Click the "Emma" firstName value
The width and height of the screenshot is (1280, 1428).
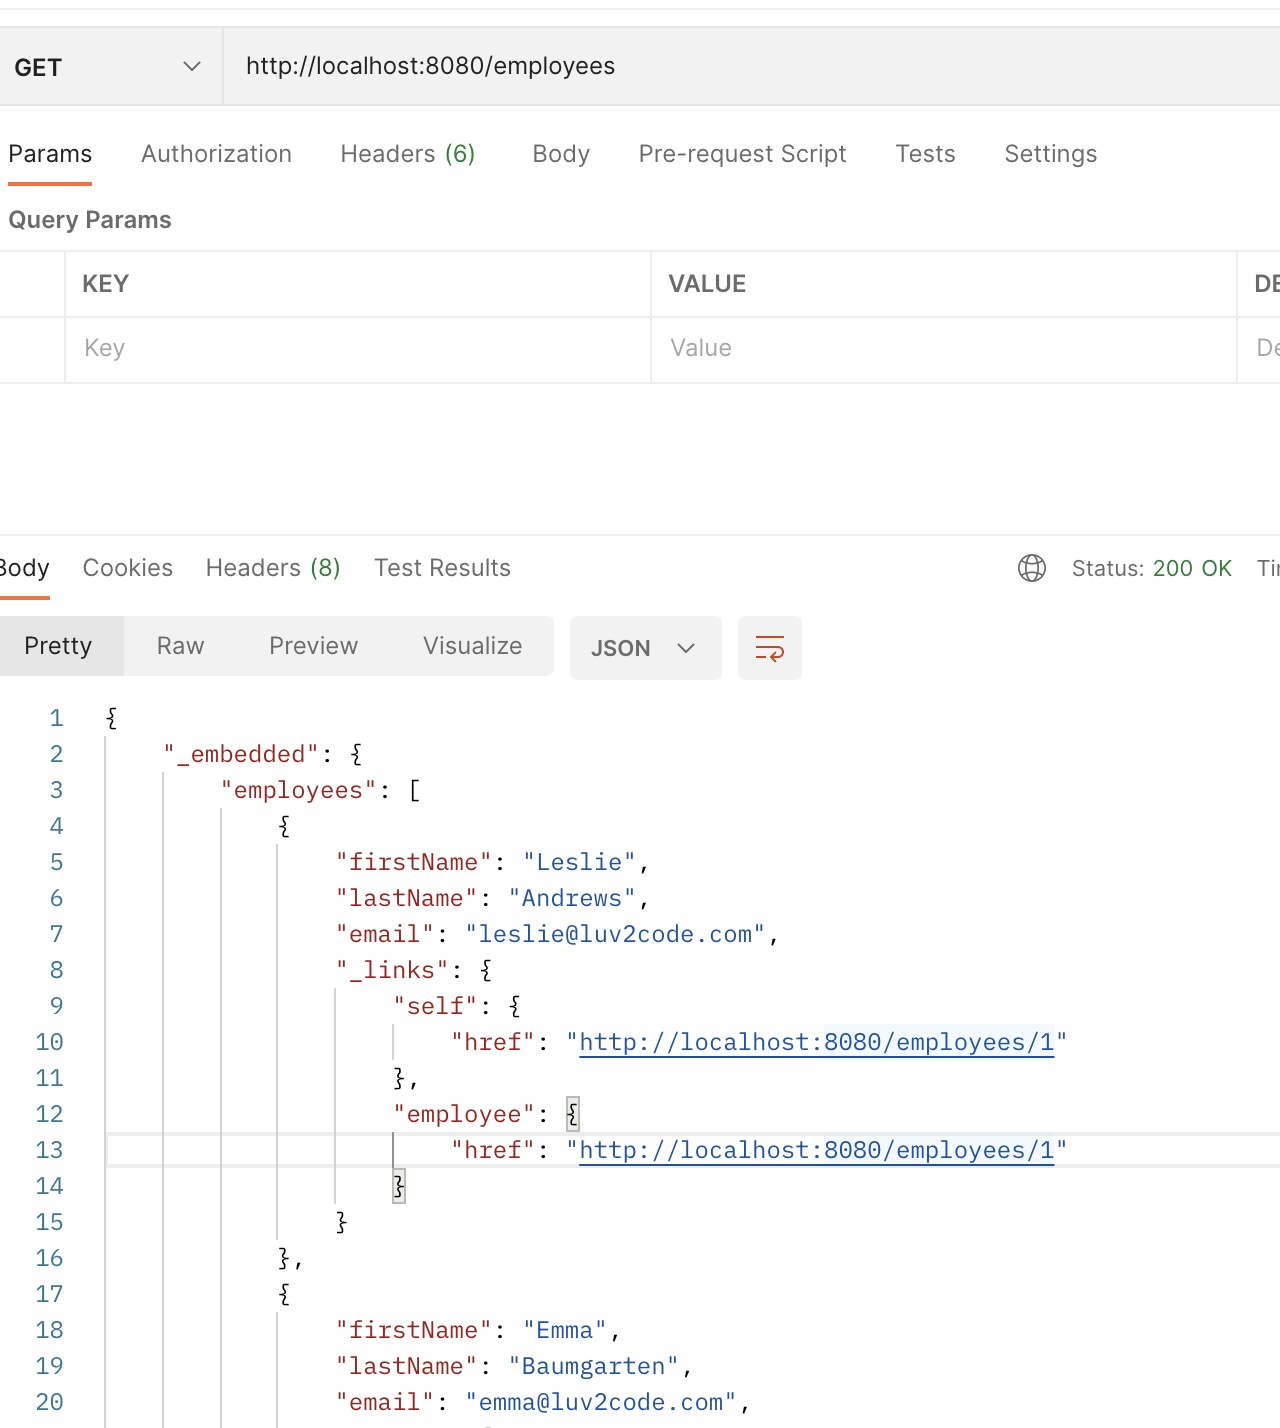click(565, 1330)
